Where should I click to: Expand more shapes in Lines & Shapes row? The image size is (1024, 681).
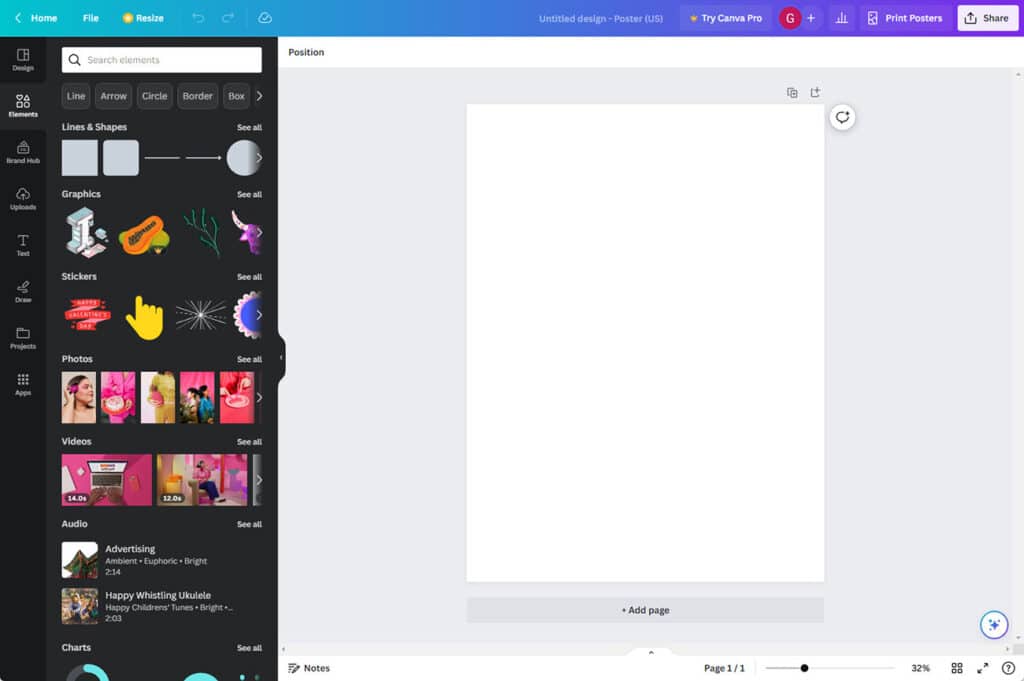point(259,158)
